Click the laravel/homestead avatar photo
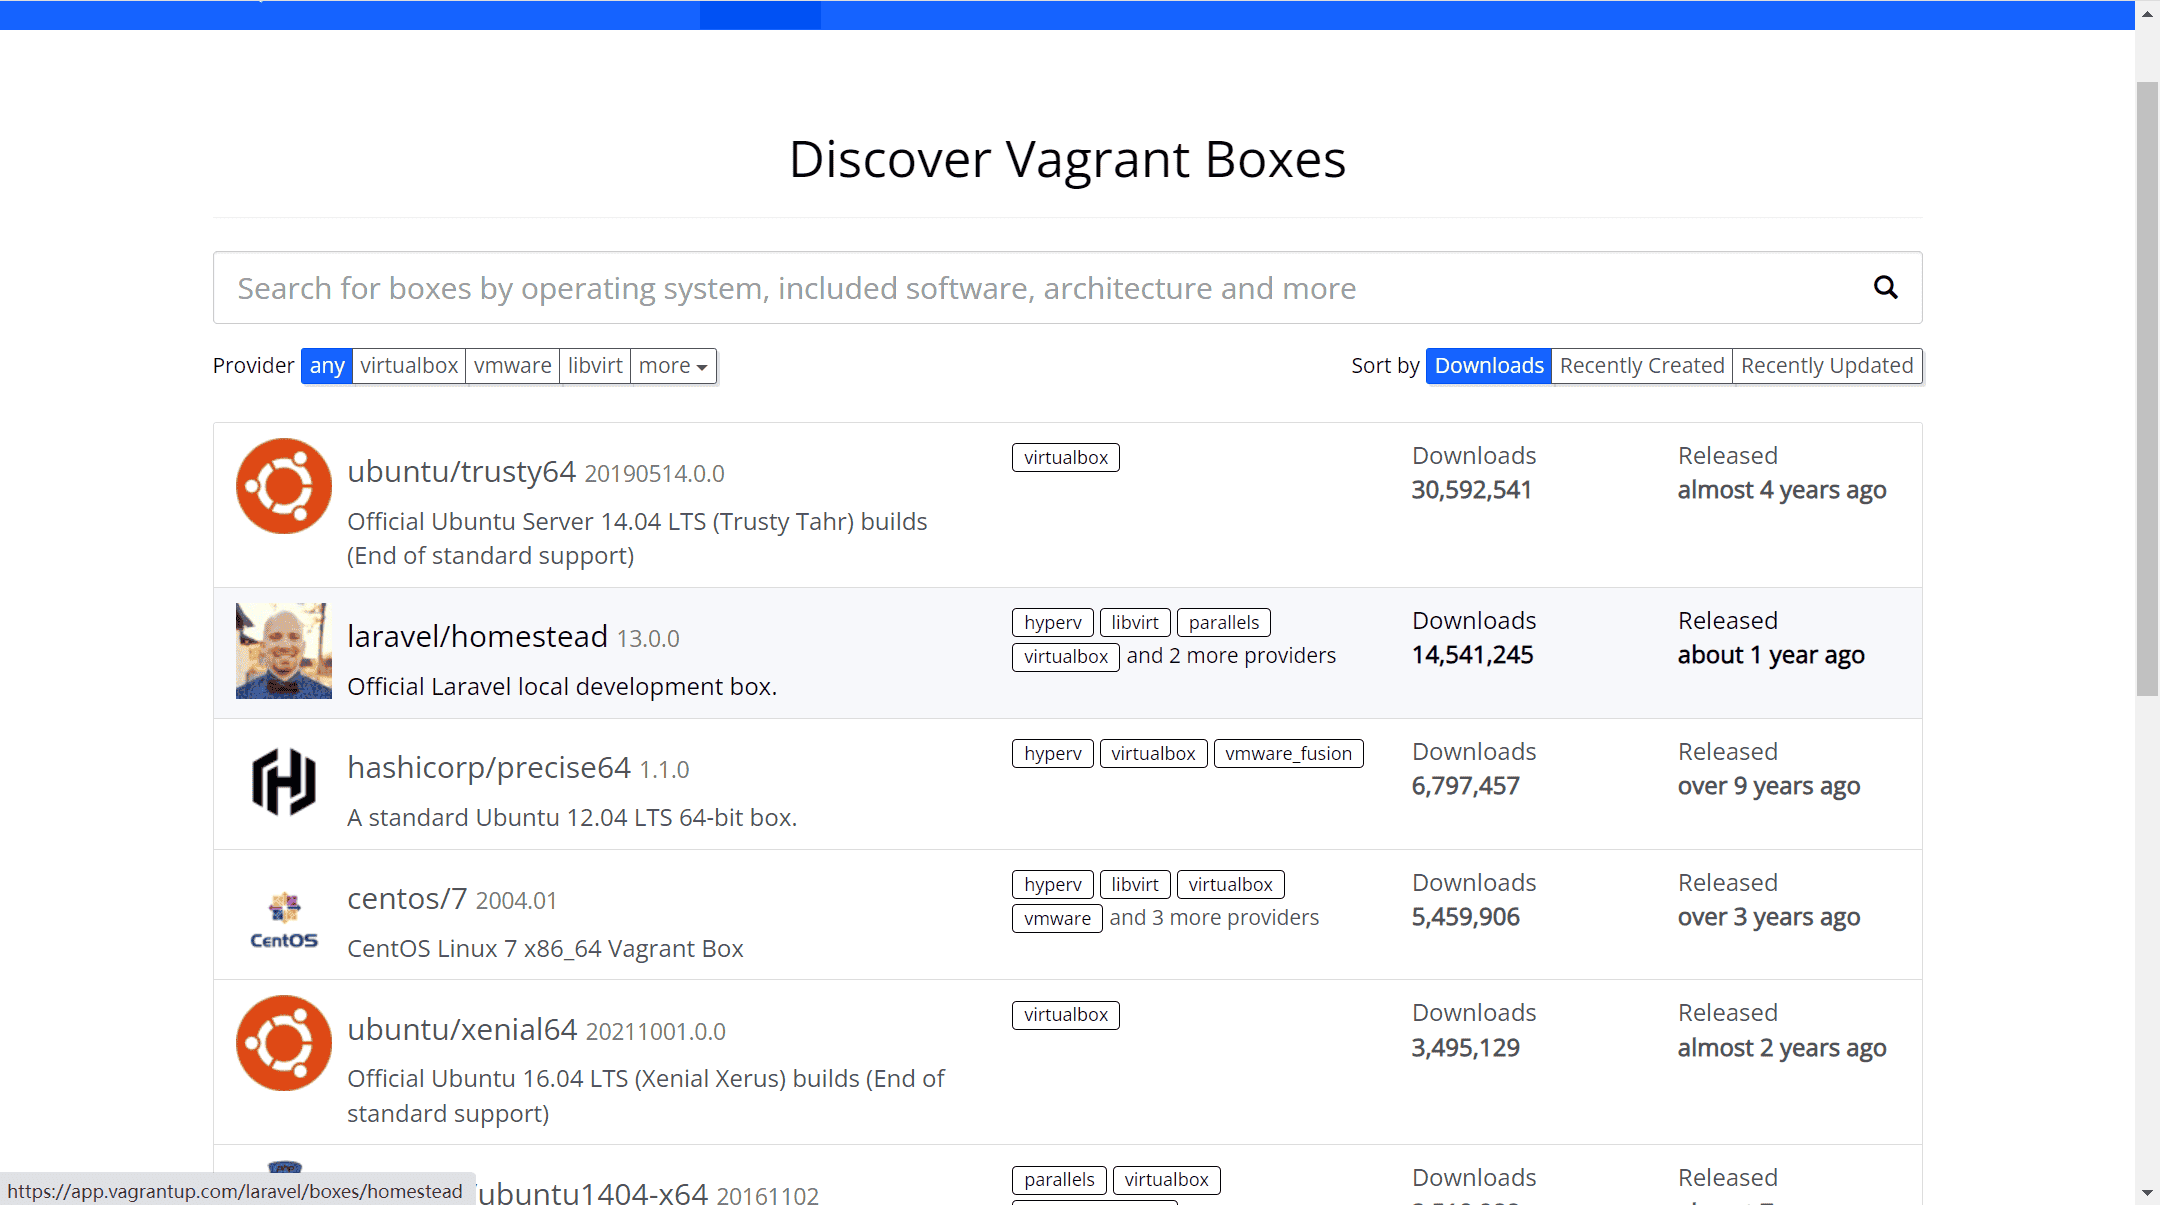Viewport: 2160px width, 1205px height. click(284, 651)
